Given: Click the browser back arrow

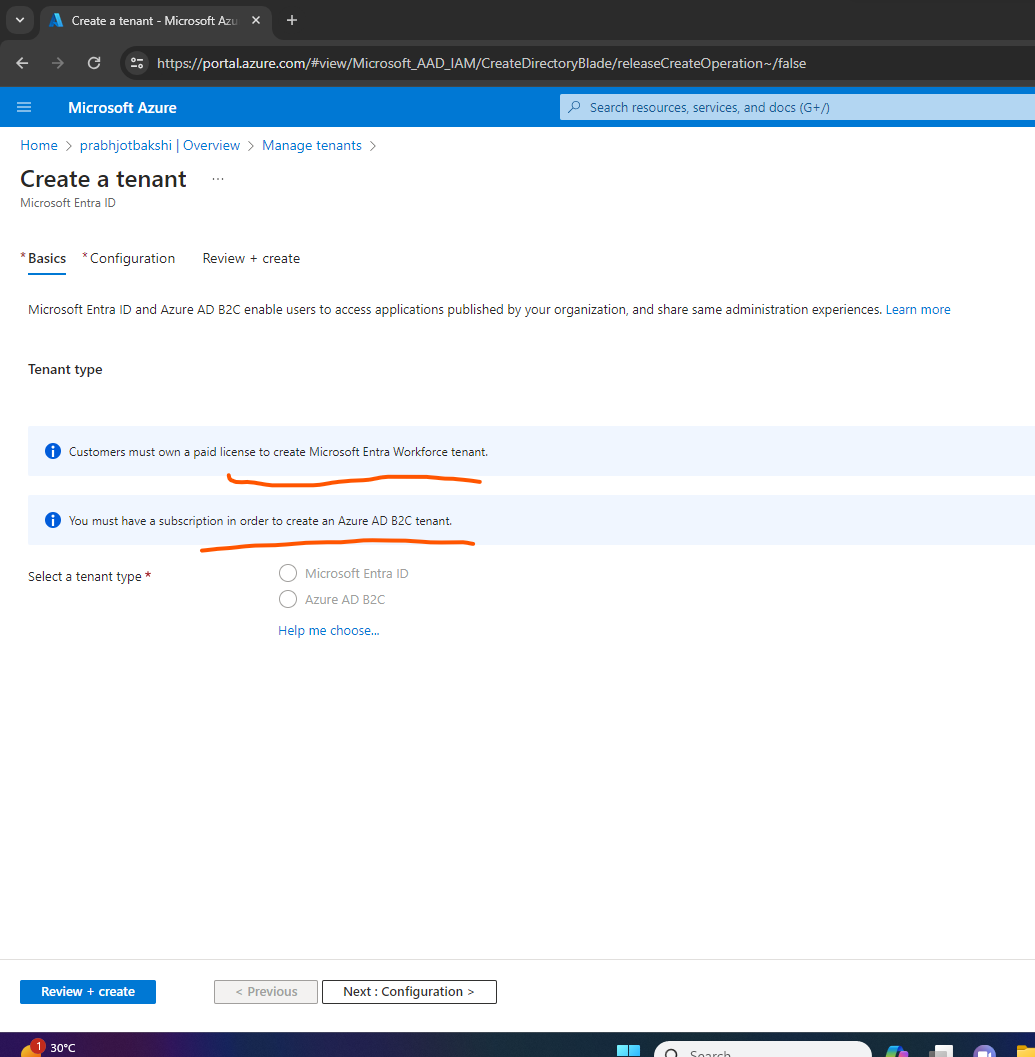Looking at the screenshot, I should point(22,63).
